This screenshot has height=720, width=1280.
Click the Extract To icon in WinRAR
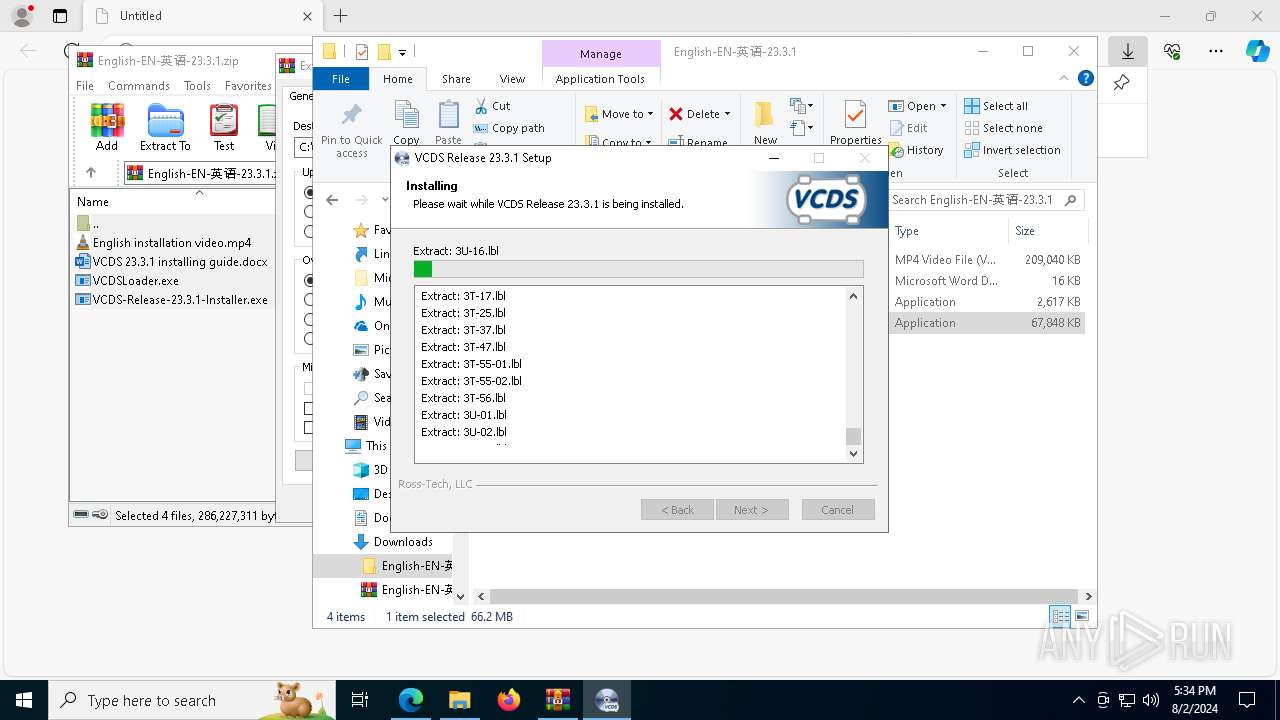pos(165,128)
